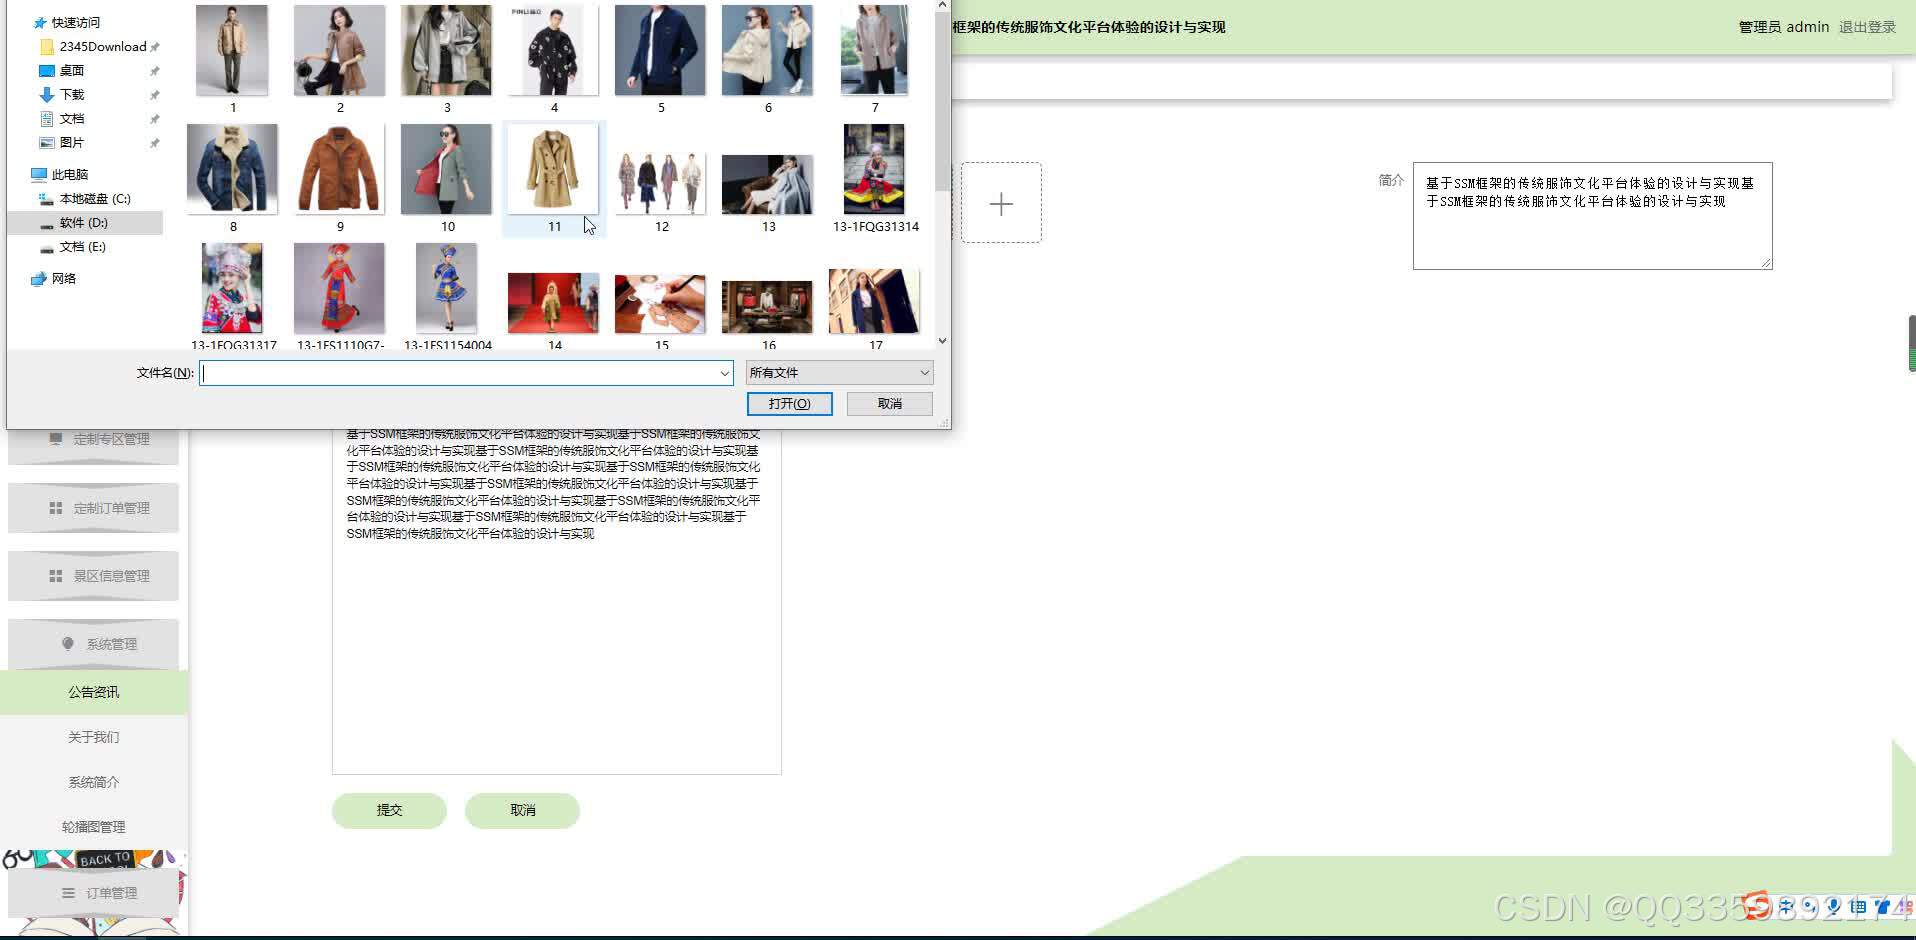
Task: Click the plus image upload box
Action: 1001,203
